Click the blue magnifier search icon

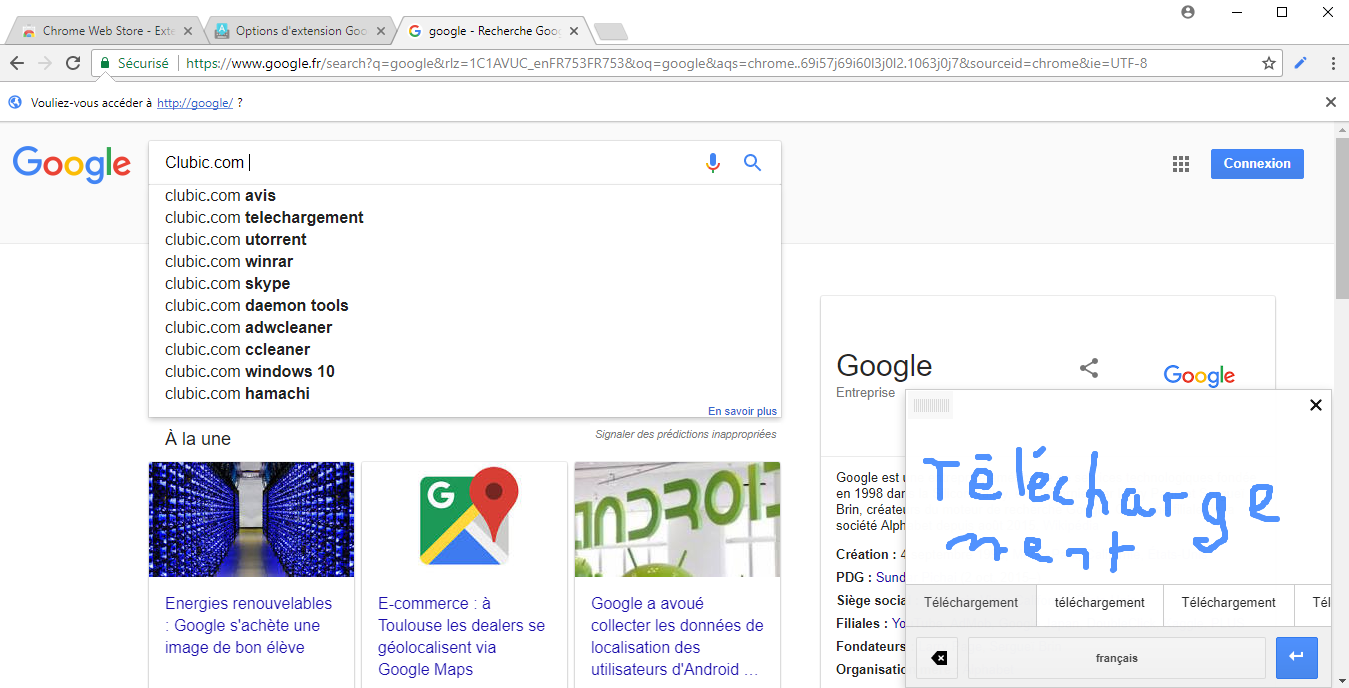[x=753, y=163]
